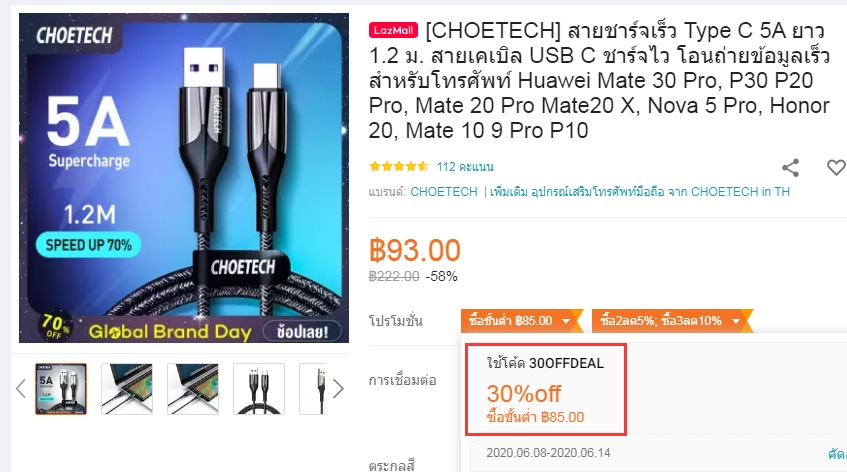
Task: Open the CHOETECH brand link
Action: (x=444, y=192)
